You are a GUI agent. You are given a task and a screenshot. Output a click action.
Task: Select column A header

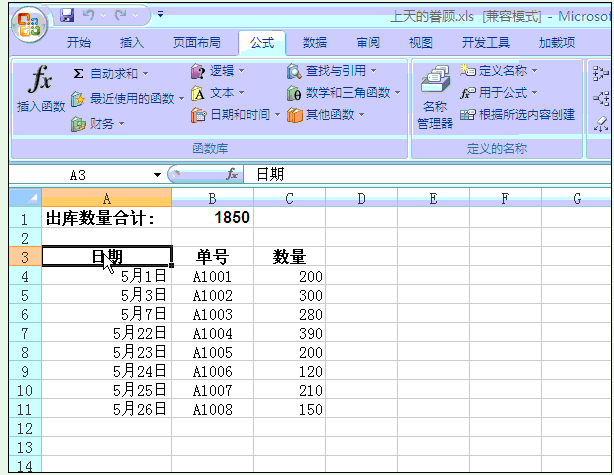[107, 198]
